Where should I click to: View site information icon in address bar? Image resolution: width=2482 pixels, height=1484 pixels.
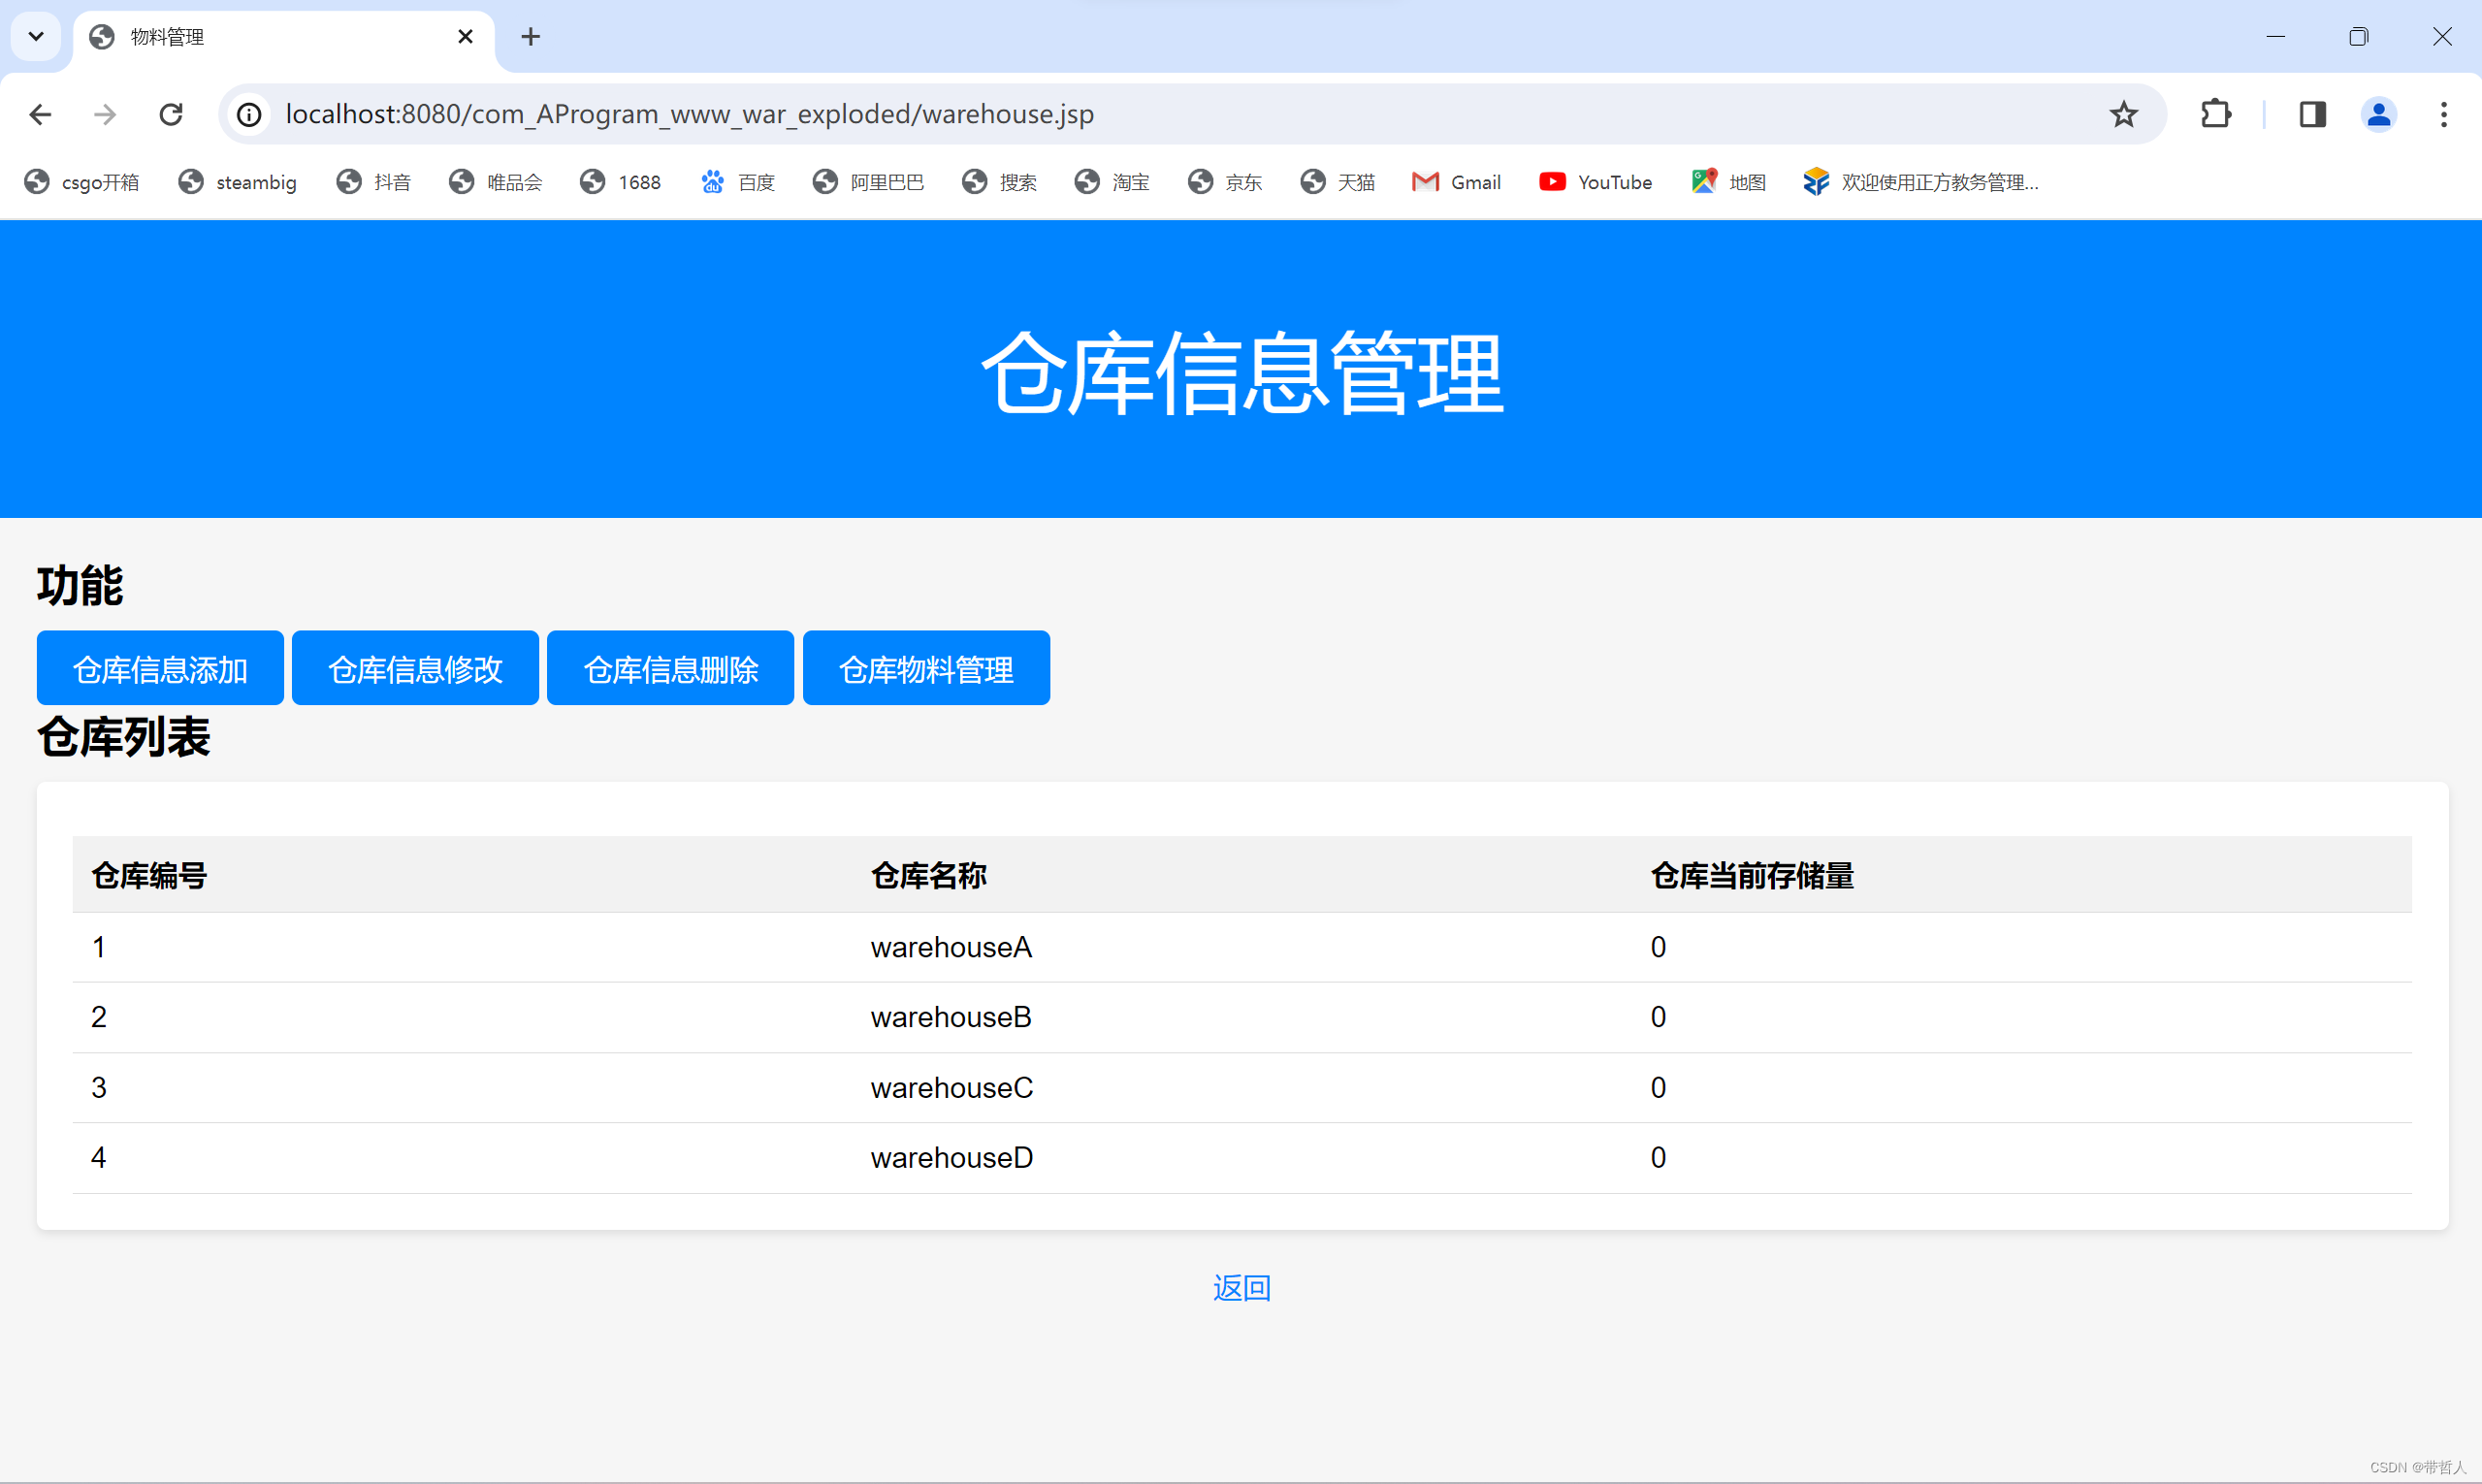pos(249,114)
